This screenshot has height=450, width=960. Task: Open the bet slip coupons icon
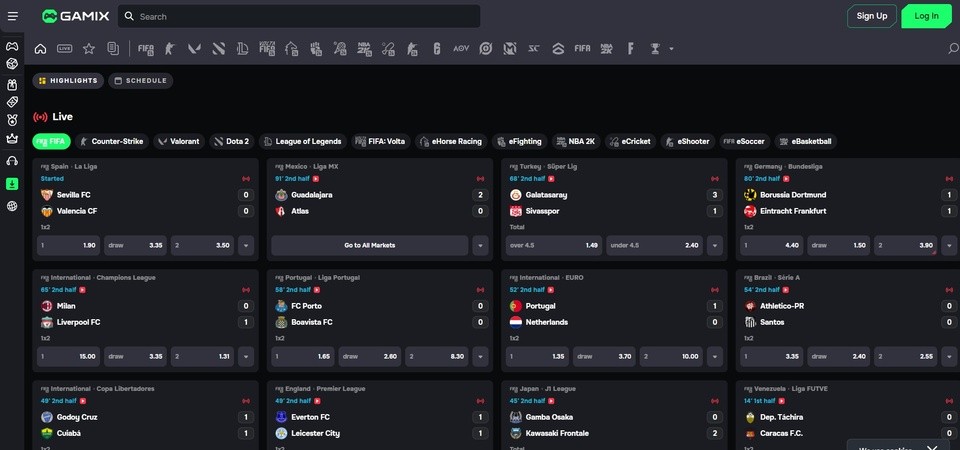pos(113,49)
